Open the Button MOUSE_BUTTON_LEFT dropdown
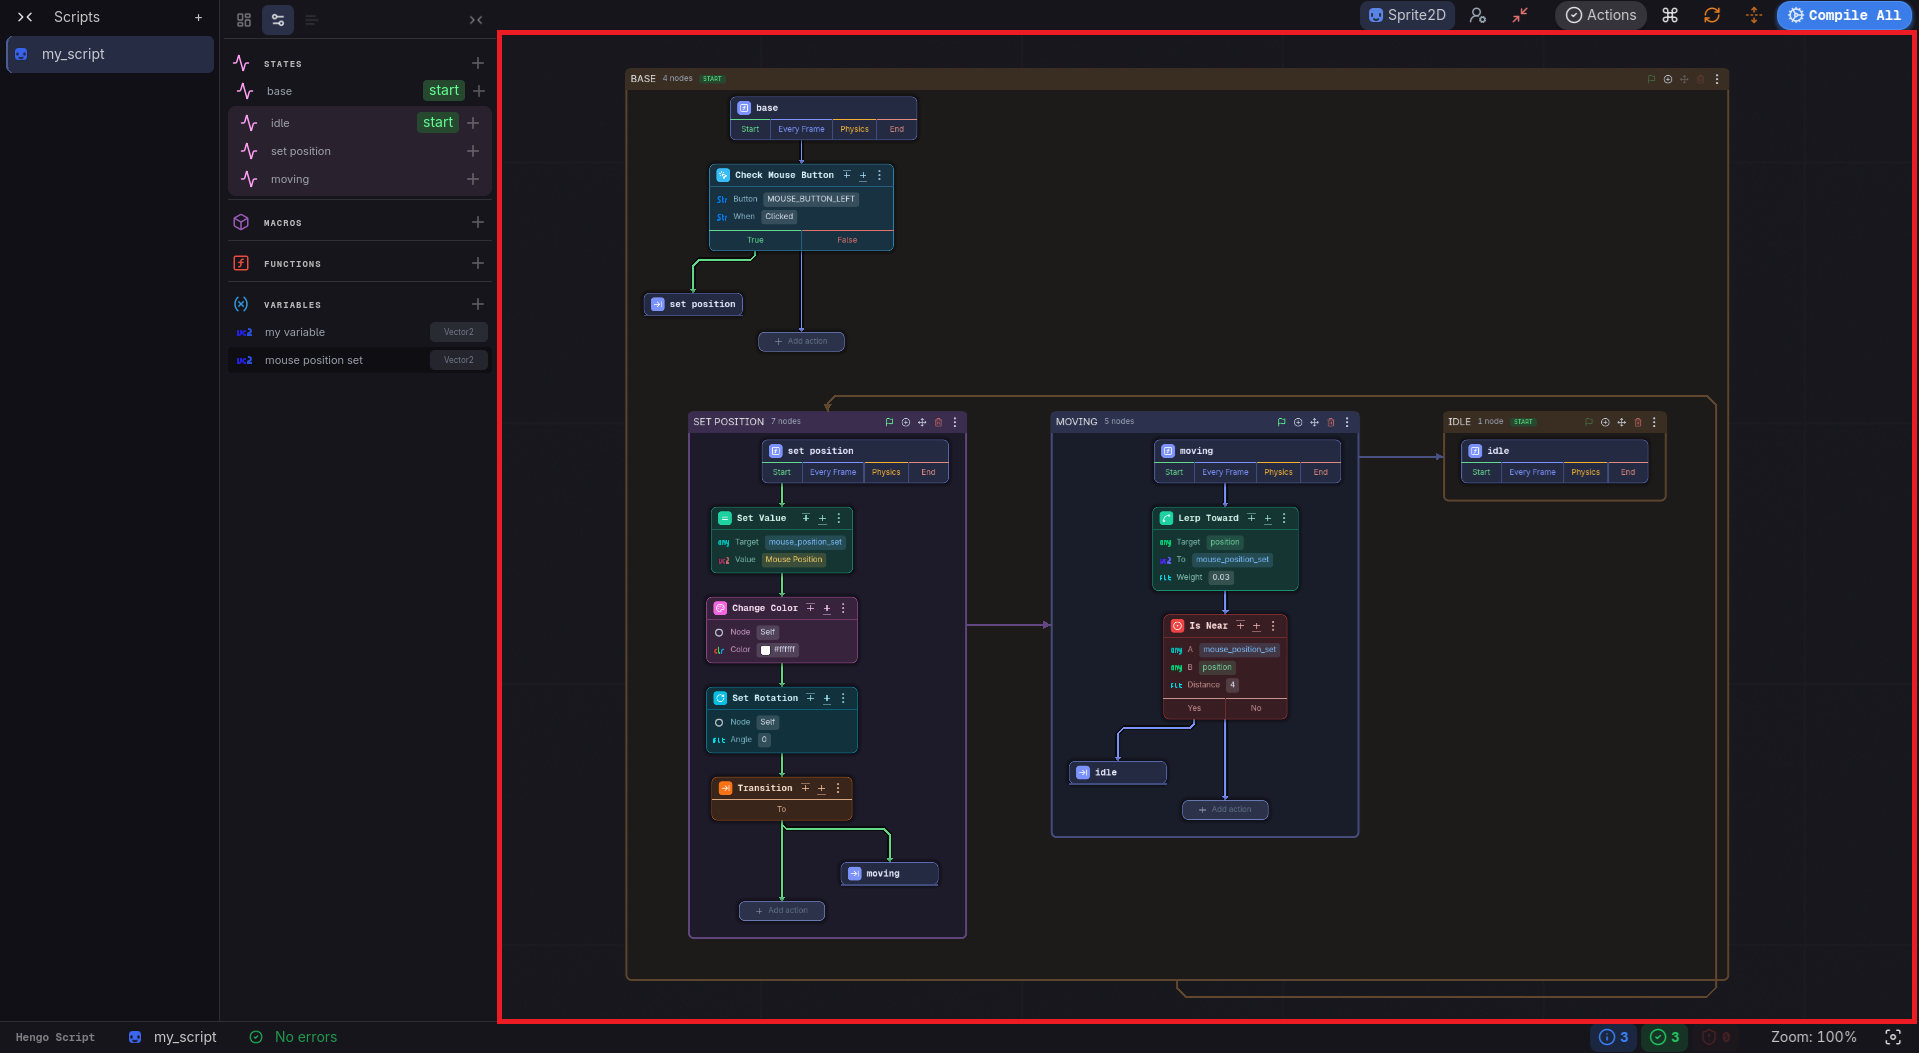1919x1053 pixels. pos(811,199)
